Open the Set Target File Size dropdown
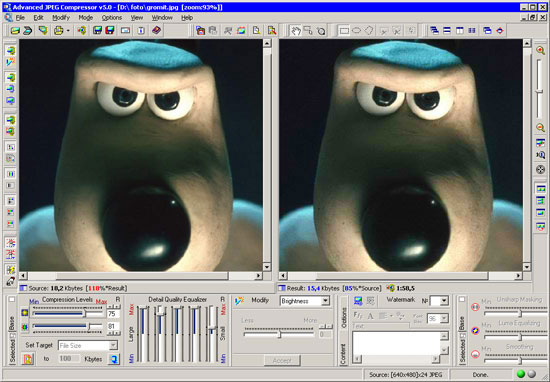Image resolution: width=550 pixels, height=382 pixels. (x=113, y=346)
